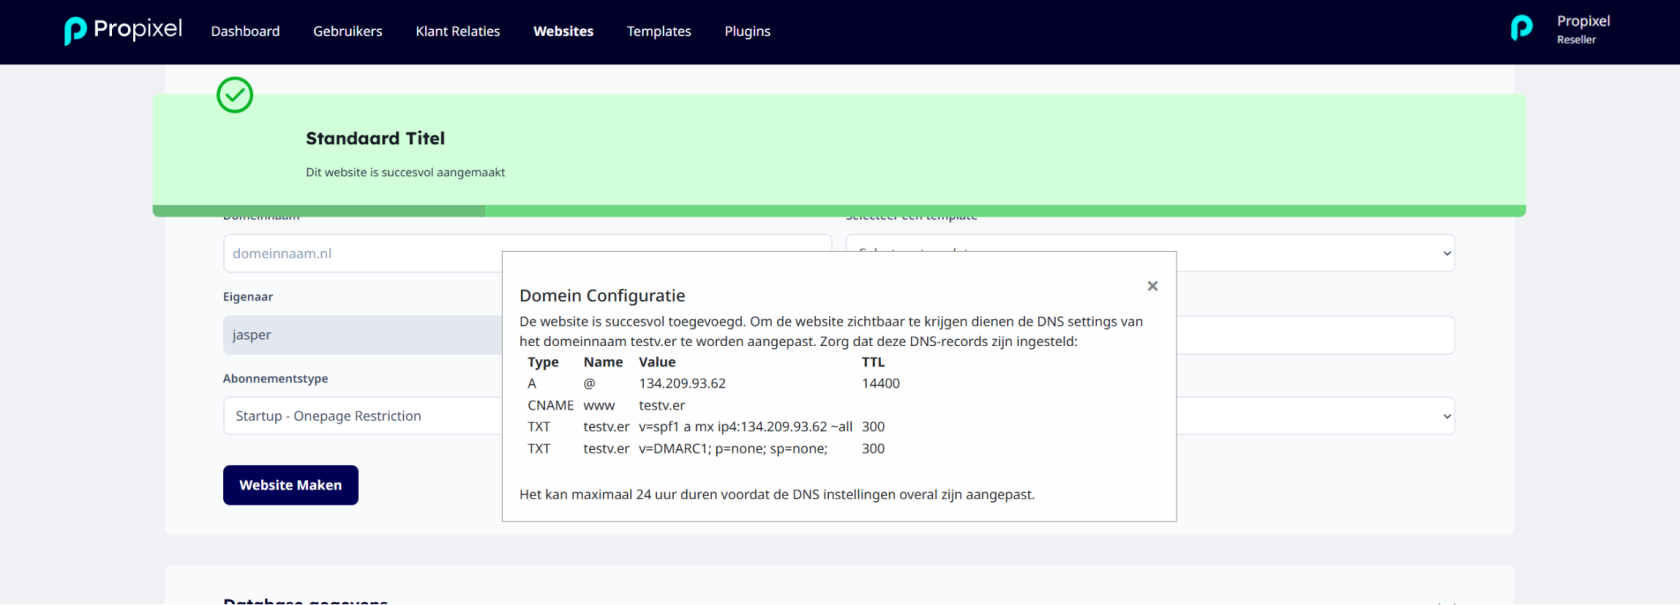The width and height of the screenshot is (1680, 605).
Task: Open the Propixel Reseller account menu
Action: (x=1583, y=30)
